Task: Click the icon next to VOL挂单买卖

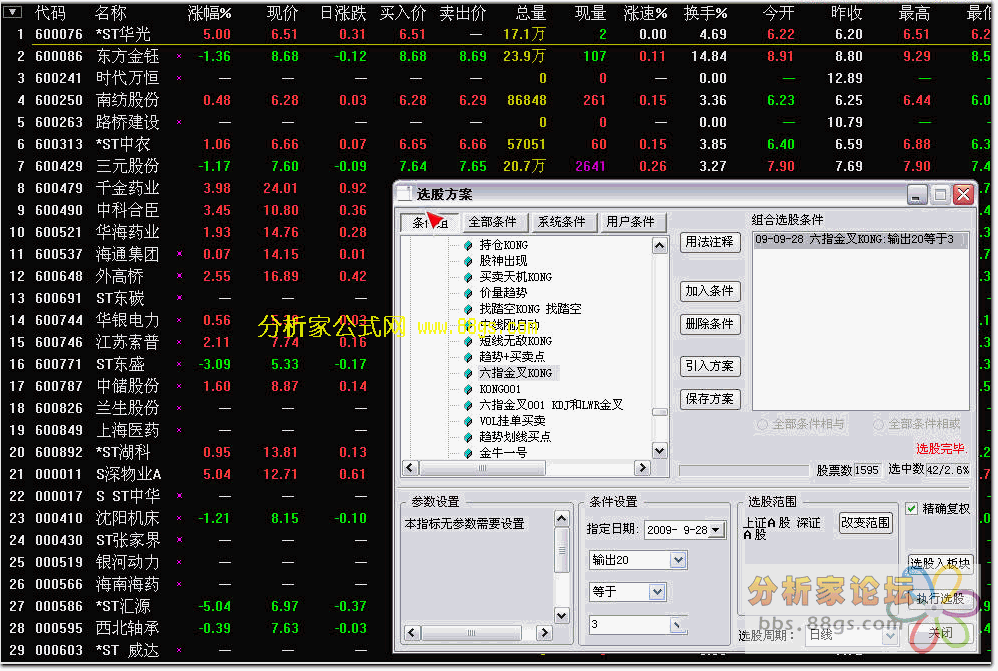Action: (468, 421)
